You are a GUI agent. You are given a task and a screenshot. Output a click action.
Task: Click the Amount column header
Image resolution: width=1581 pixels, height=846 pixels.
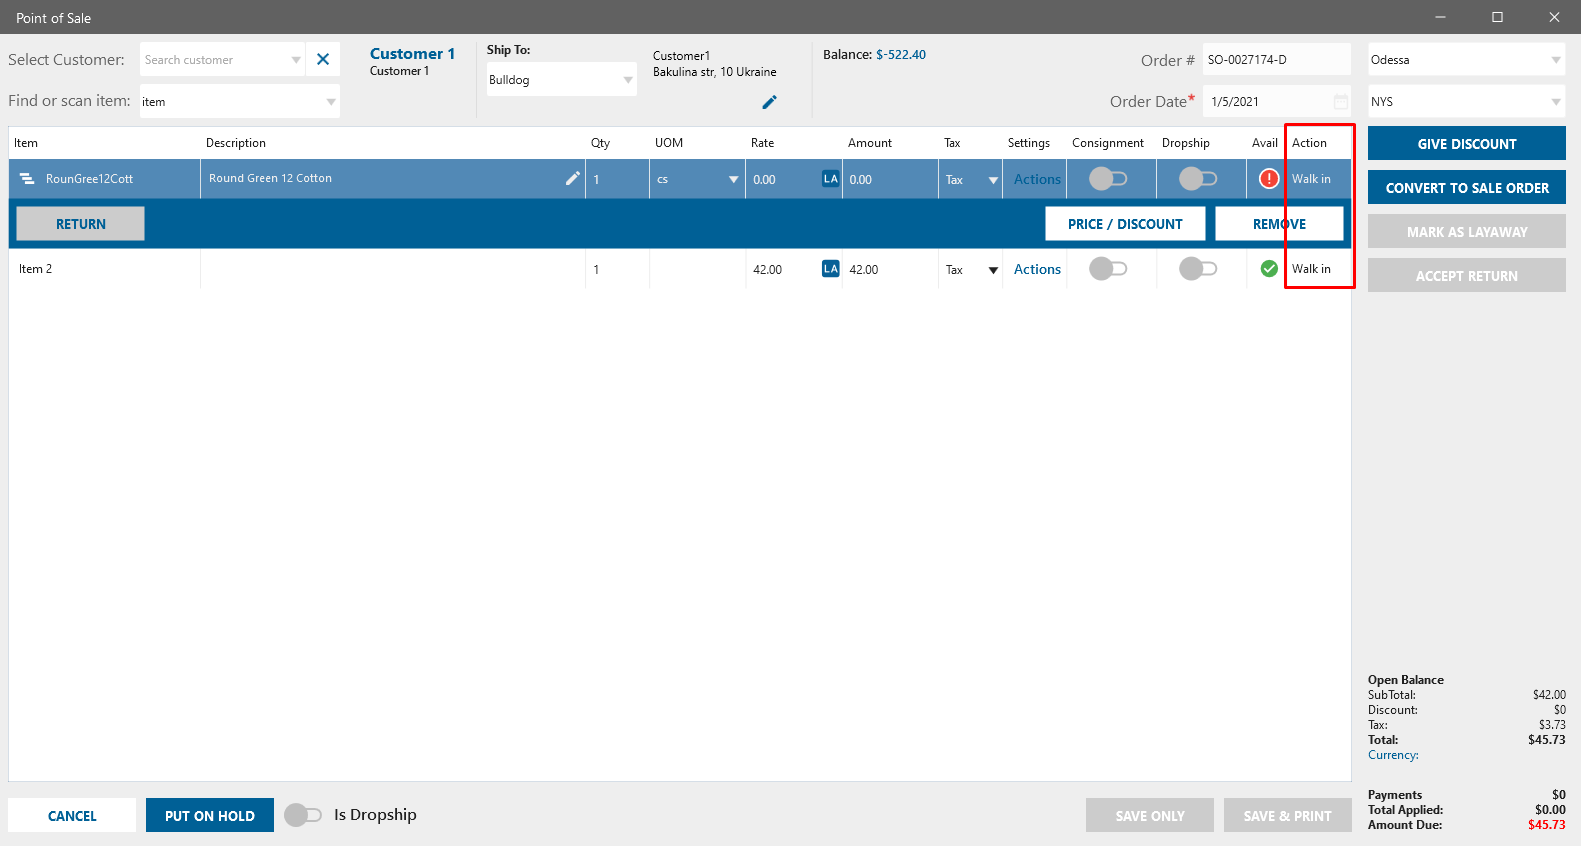870,143
